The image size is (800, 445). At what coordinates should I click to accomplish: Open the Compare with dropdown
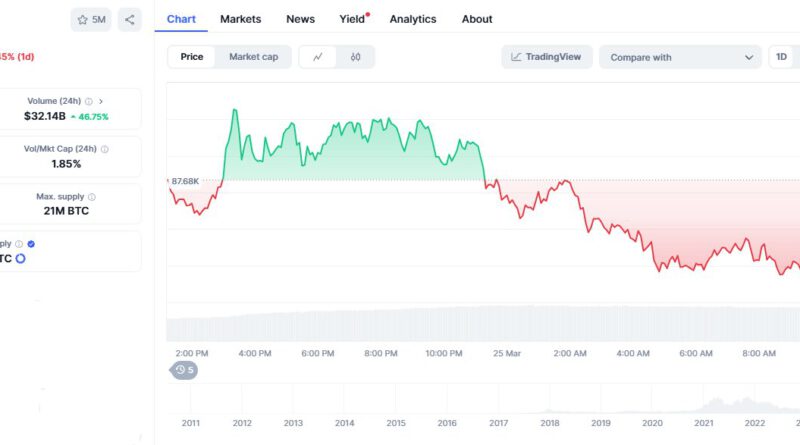[680, 57]
